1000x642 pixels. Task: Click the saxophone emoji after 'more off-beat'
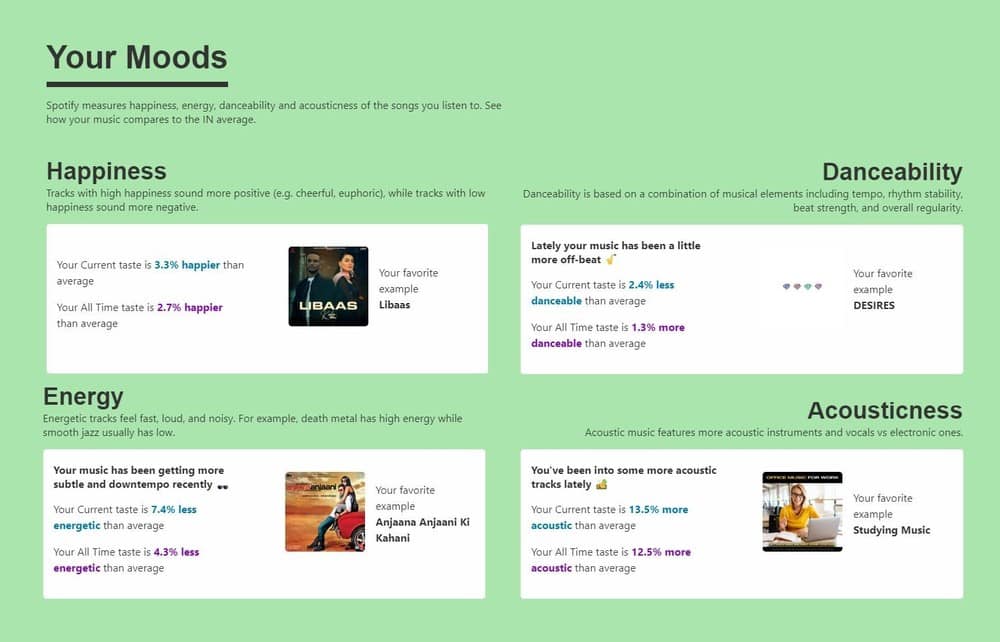pyautogui.click(x=611, y=260)
